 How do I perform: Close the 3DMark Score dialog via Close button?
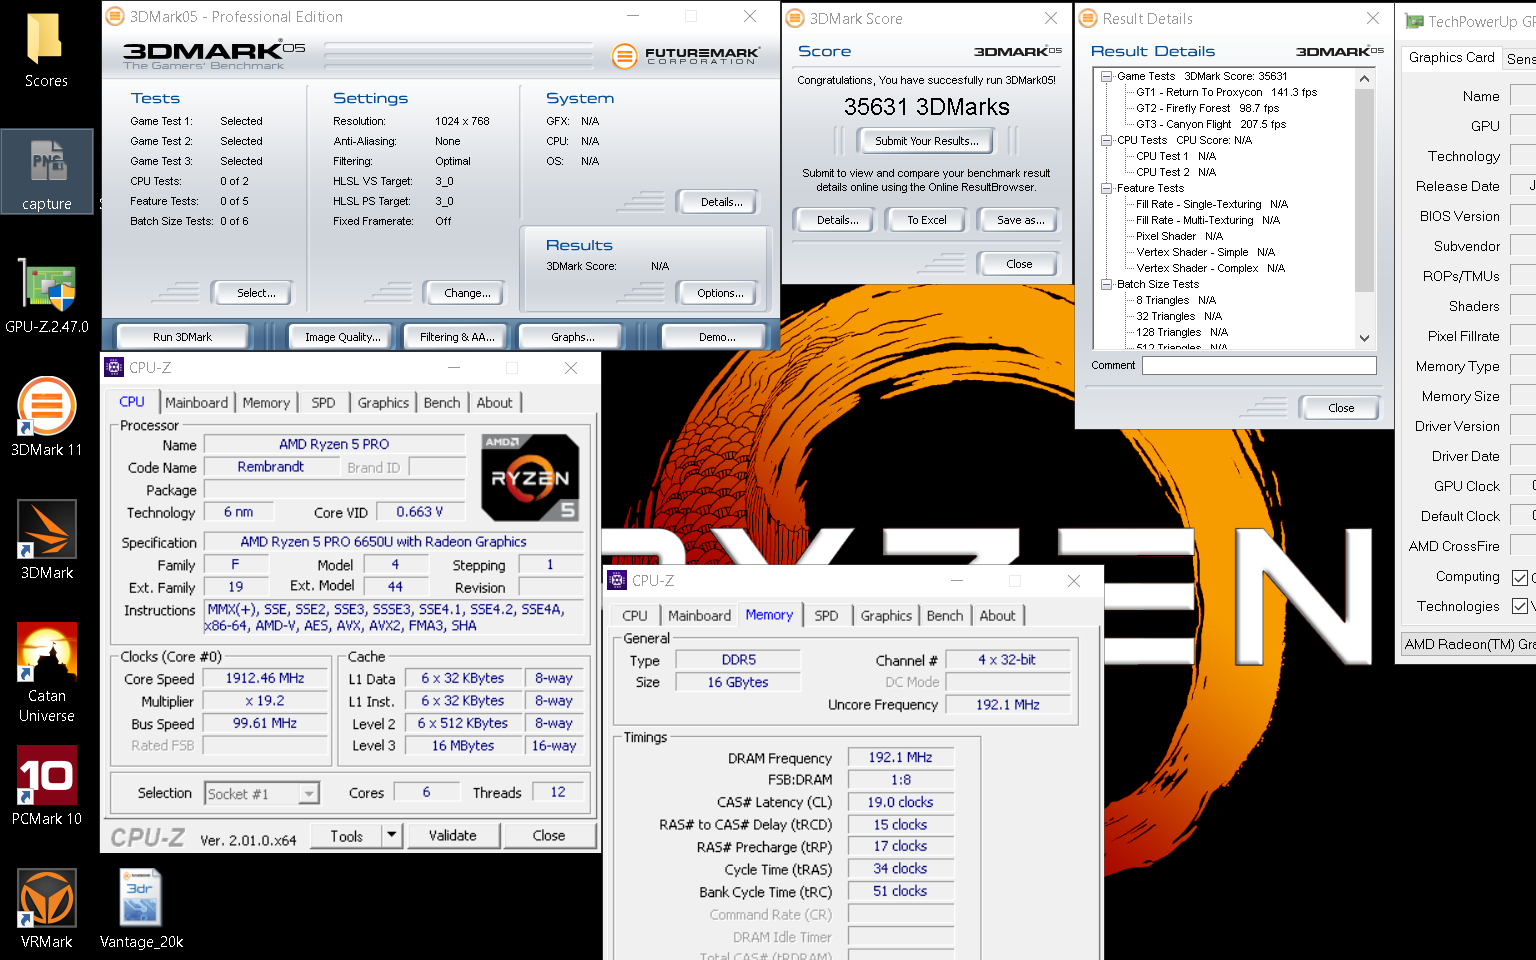1019,264
